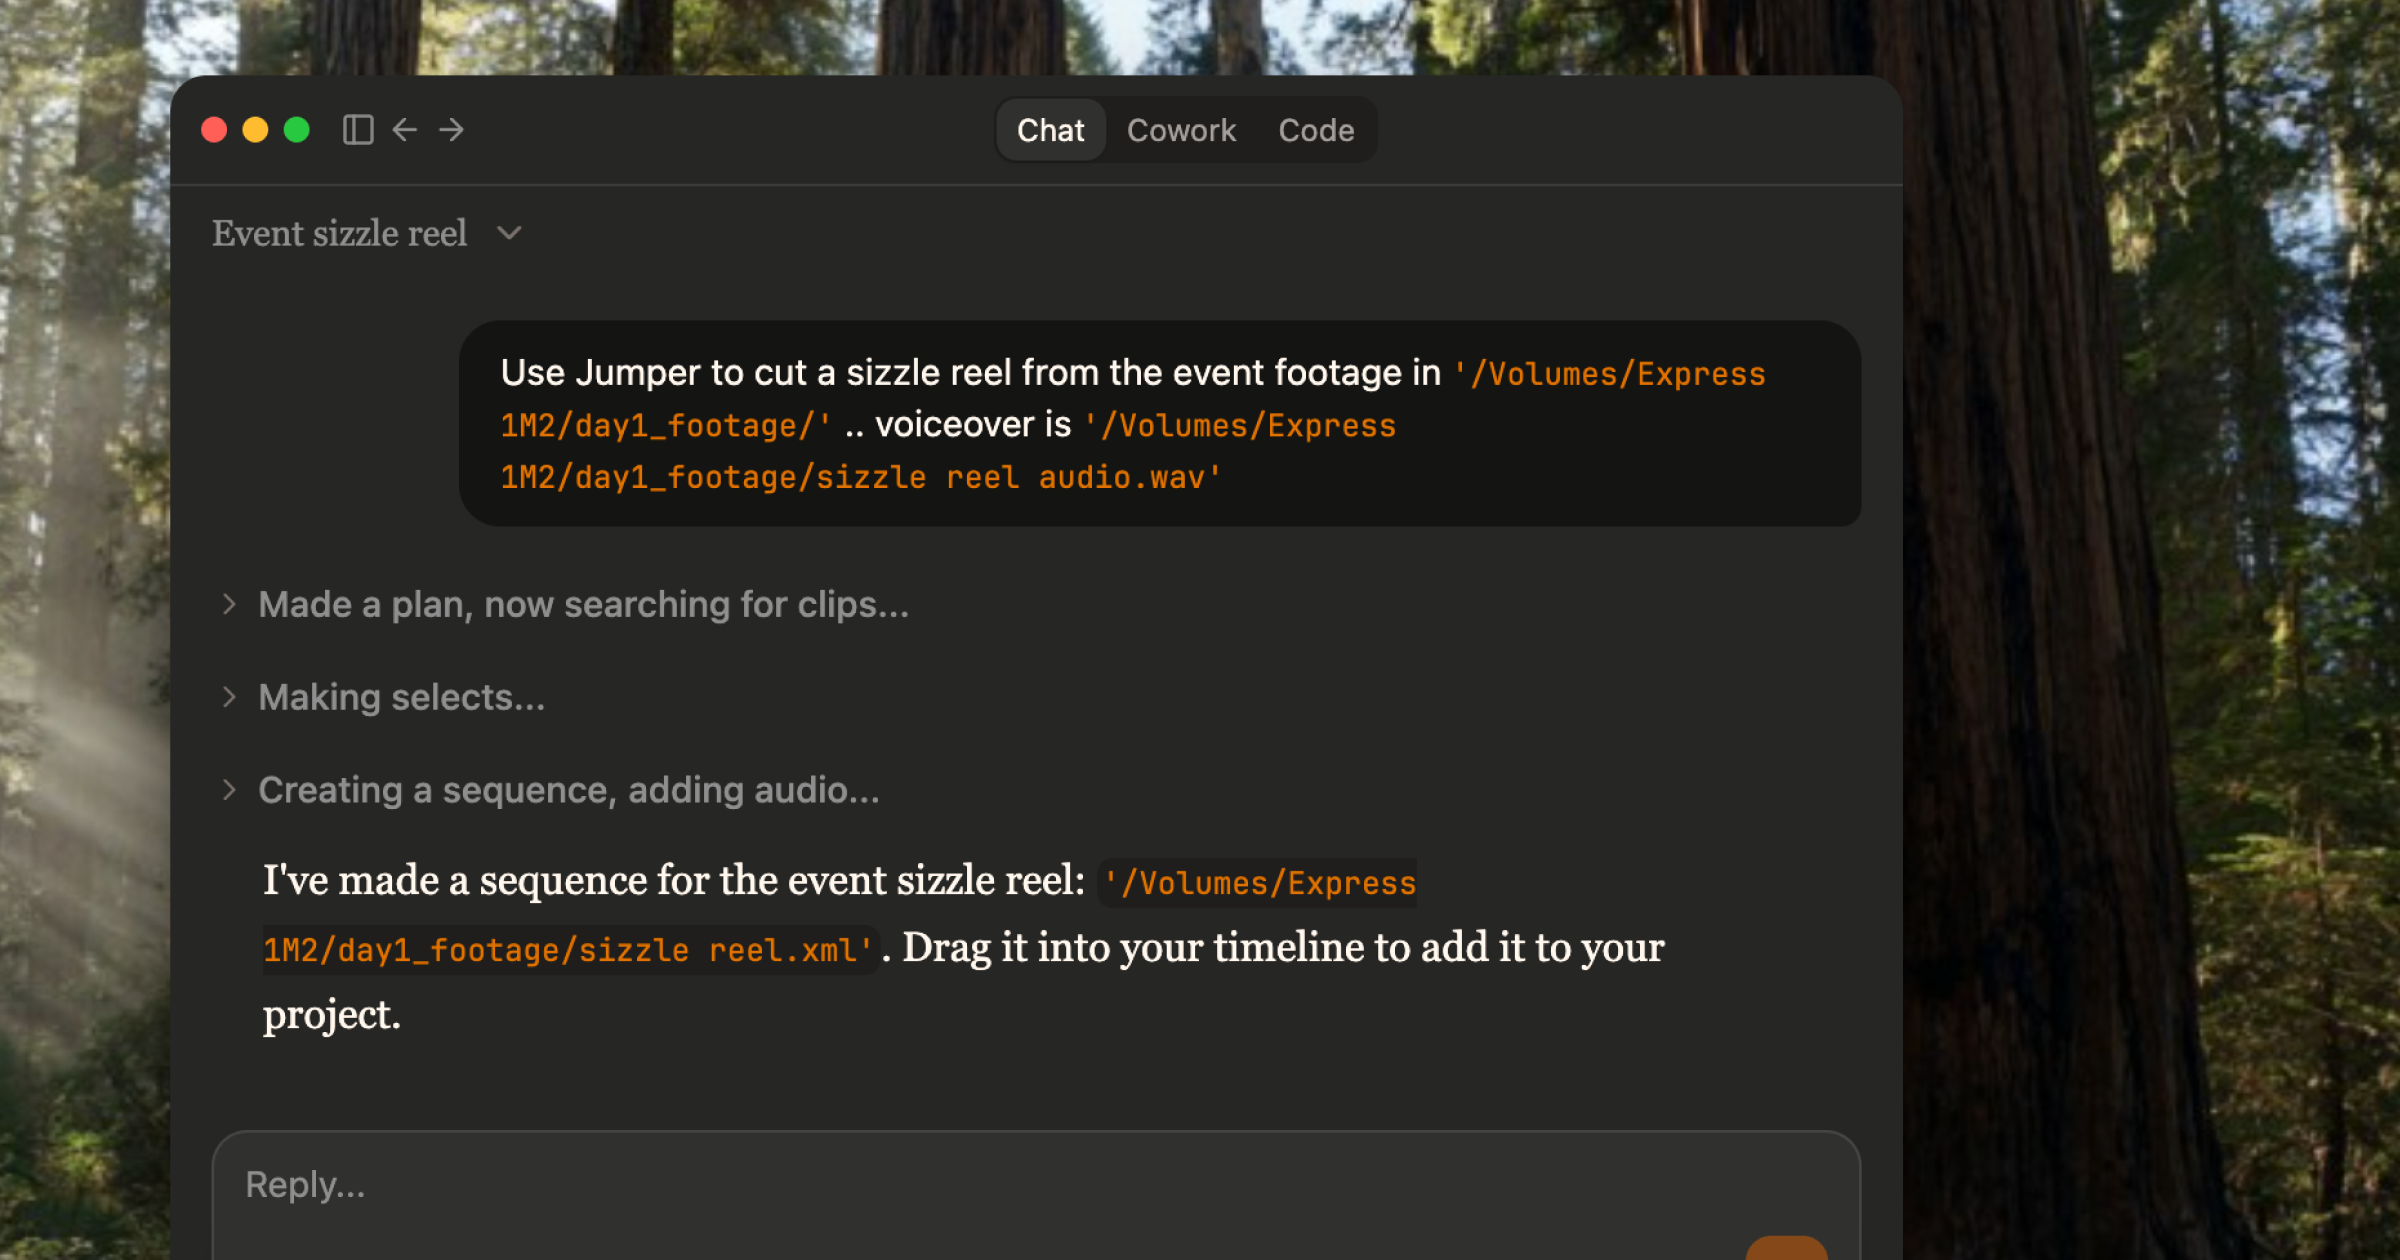Click the yellow minimize window button
2400x1260 pixels.
click(255, 130)
